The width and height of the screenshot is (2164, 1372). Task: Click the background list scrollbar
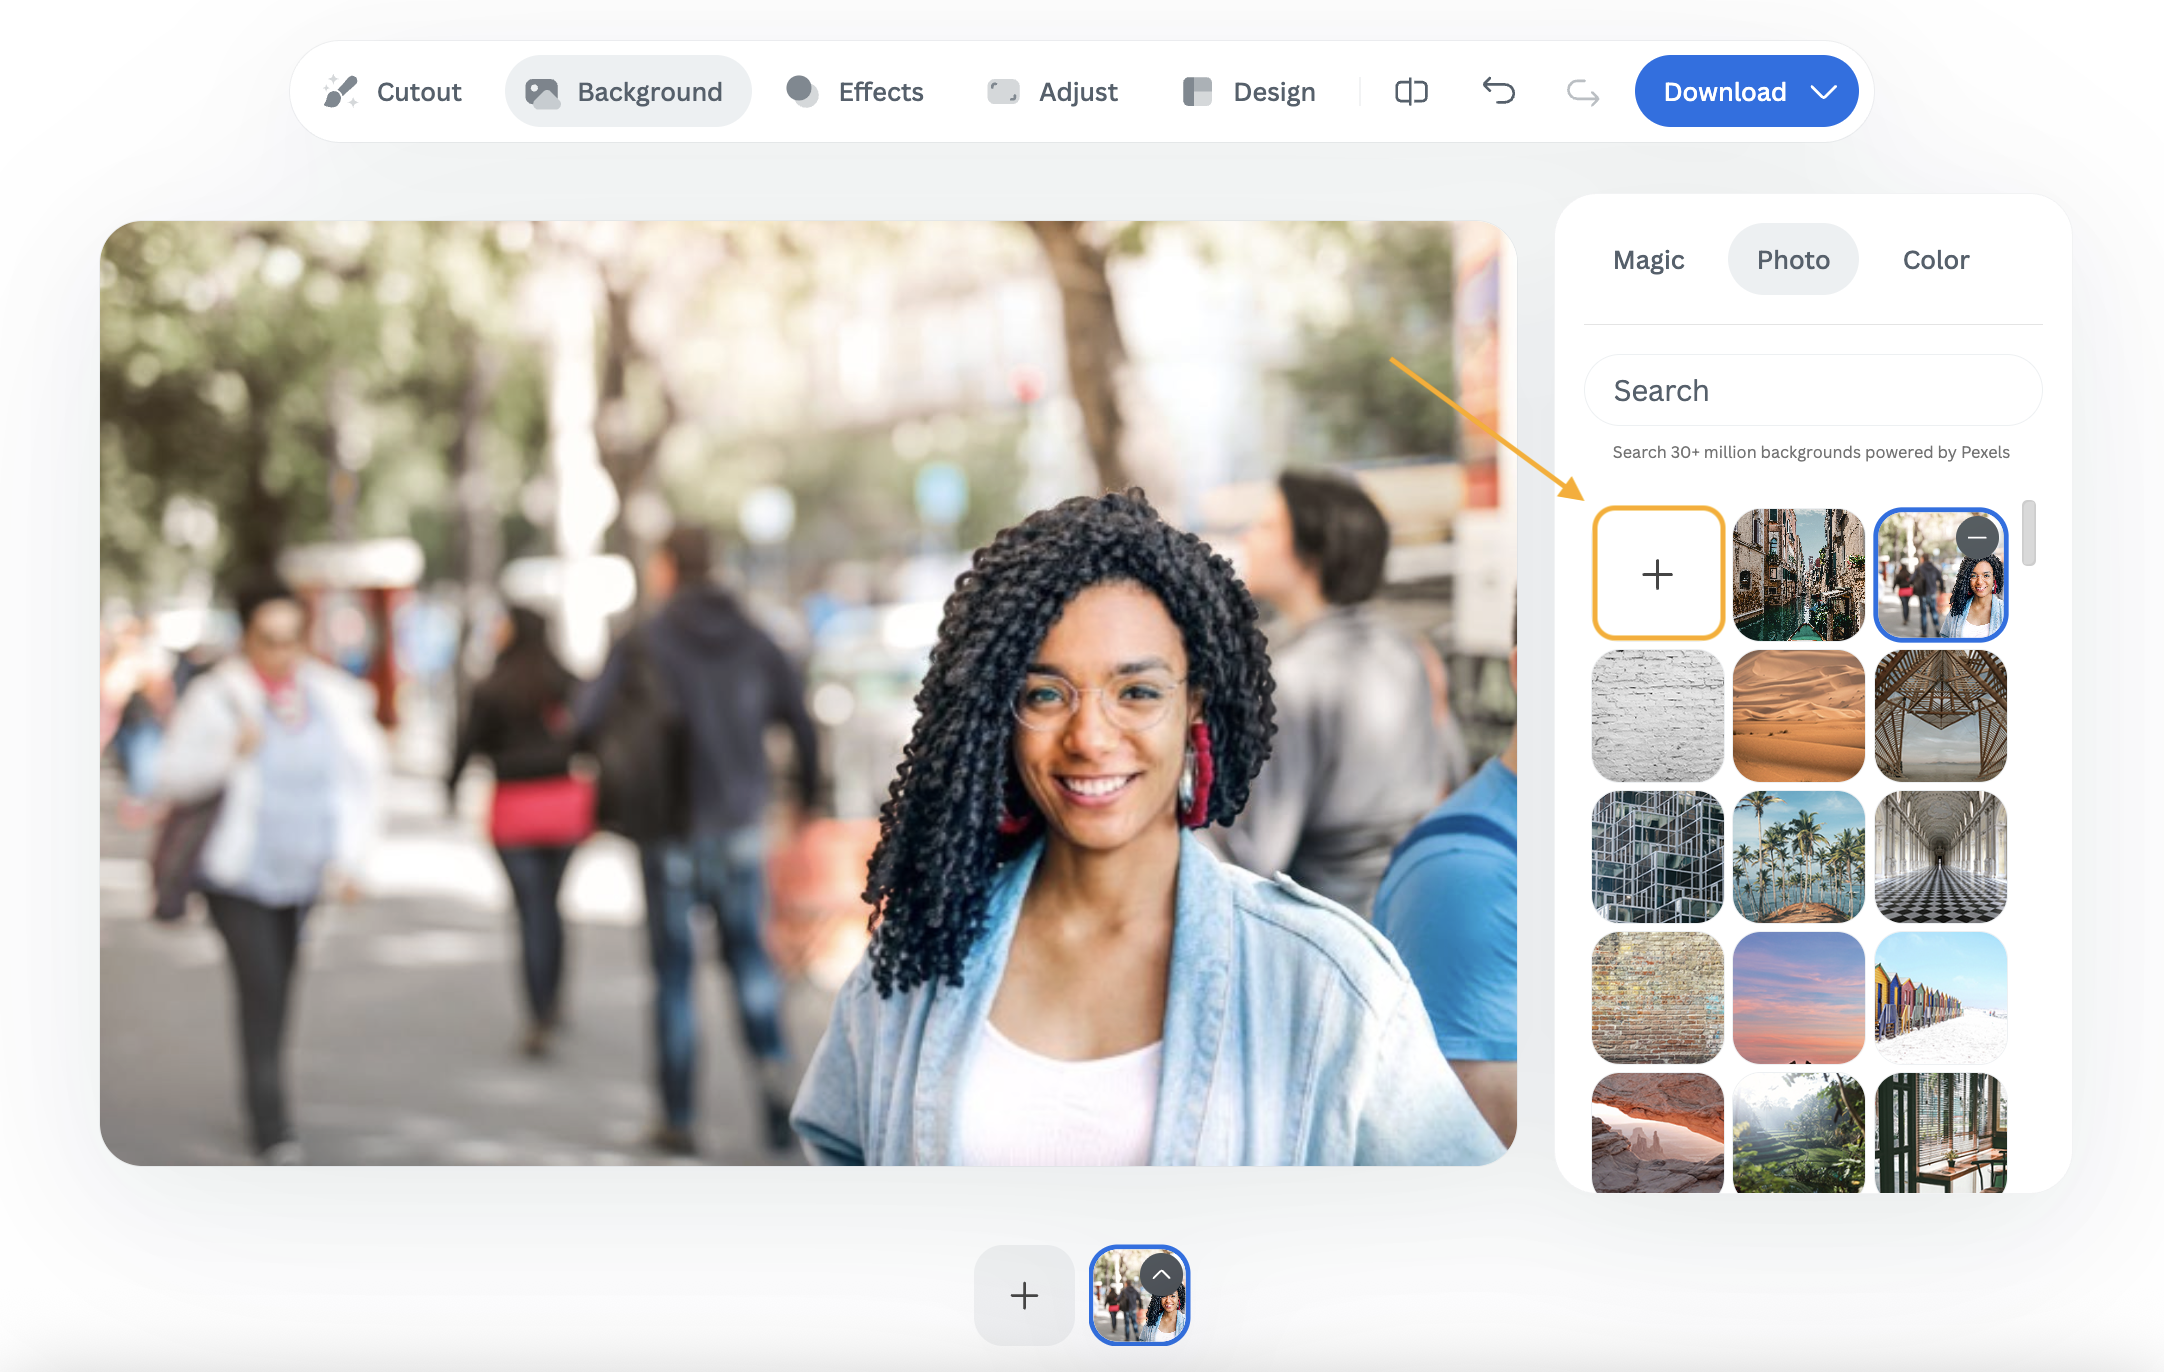pos(2028,533)
